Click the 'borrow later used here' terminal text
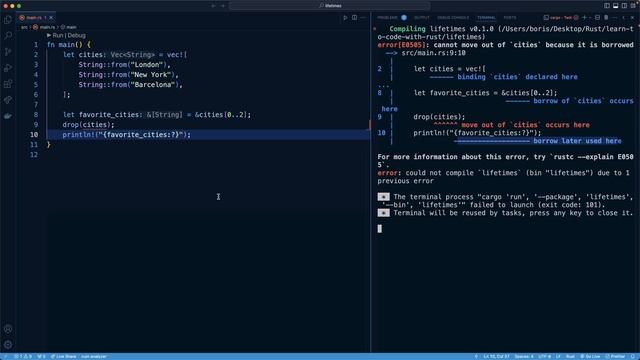640x360 pixels. [x=577, y=141]
